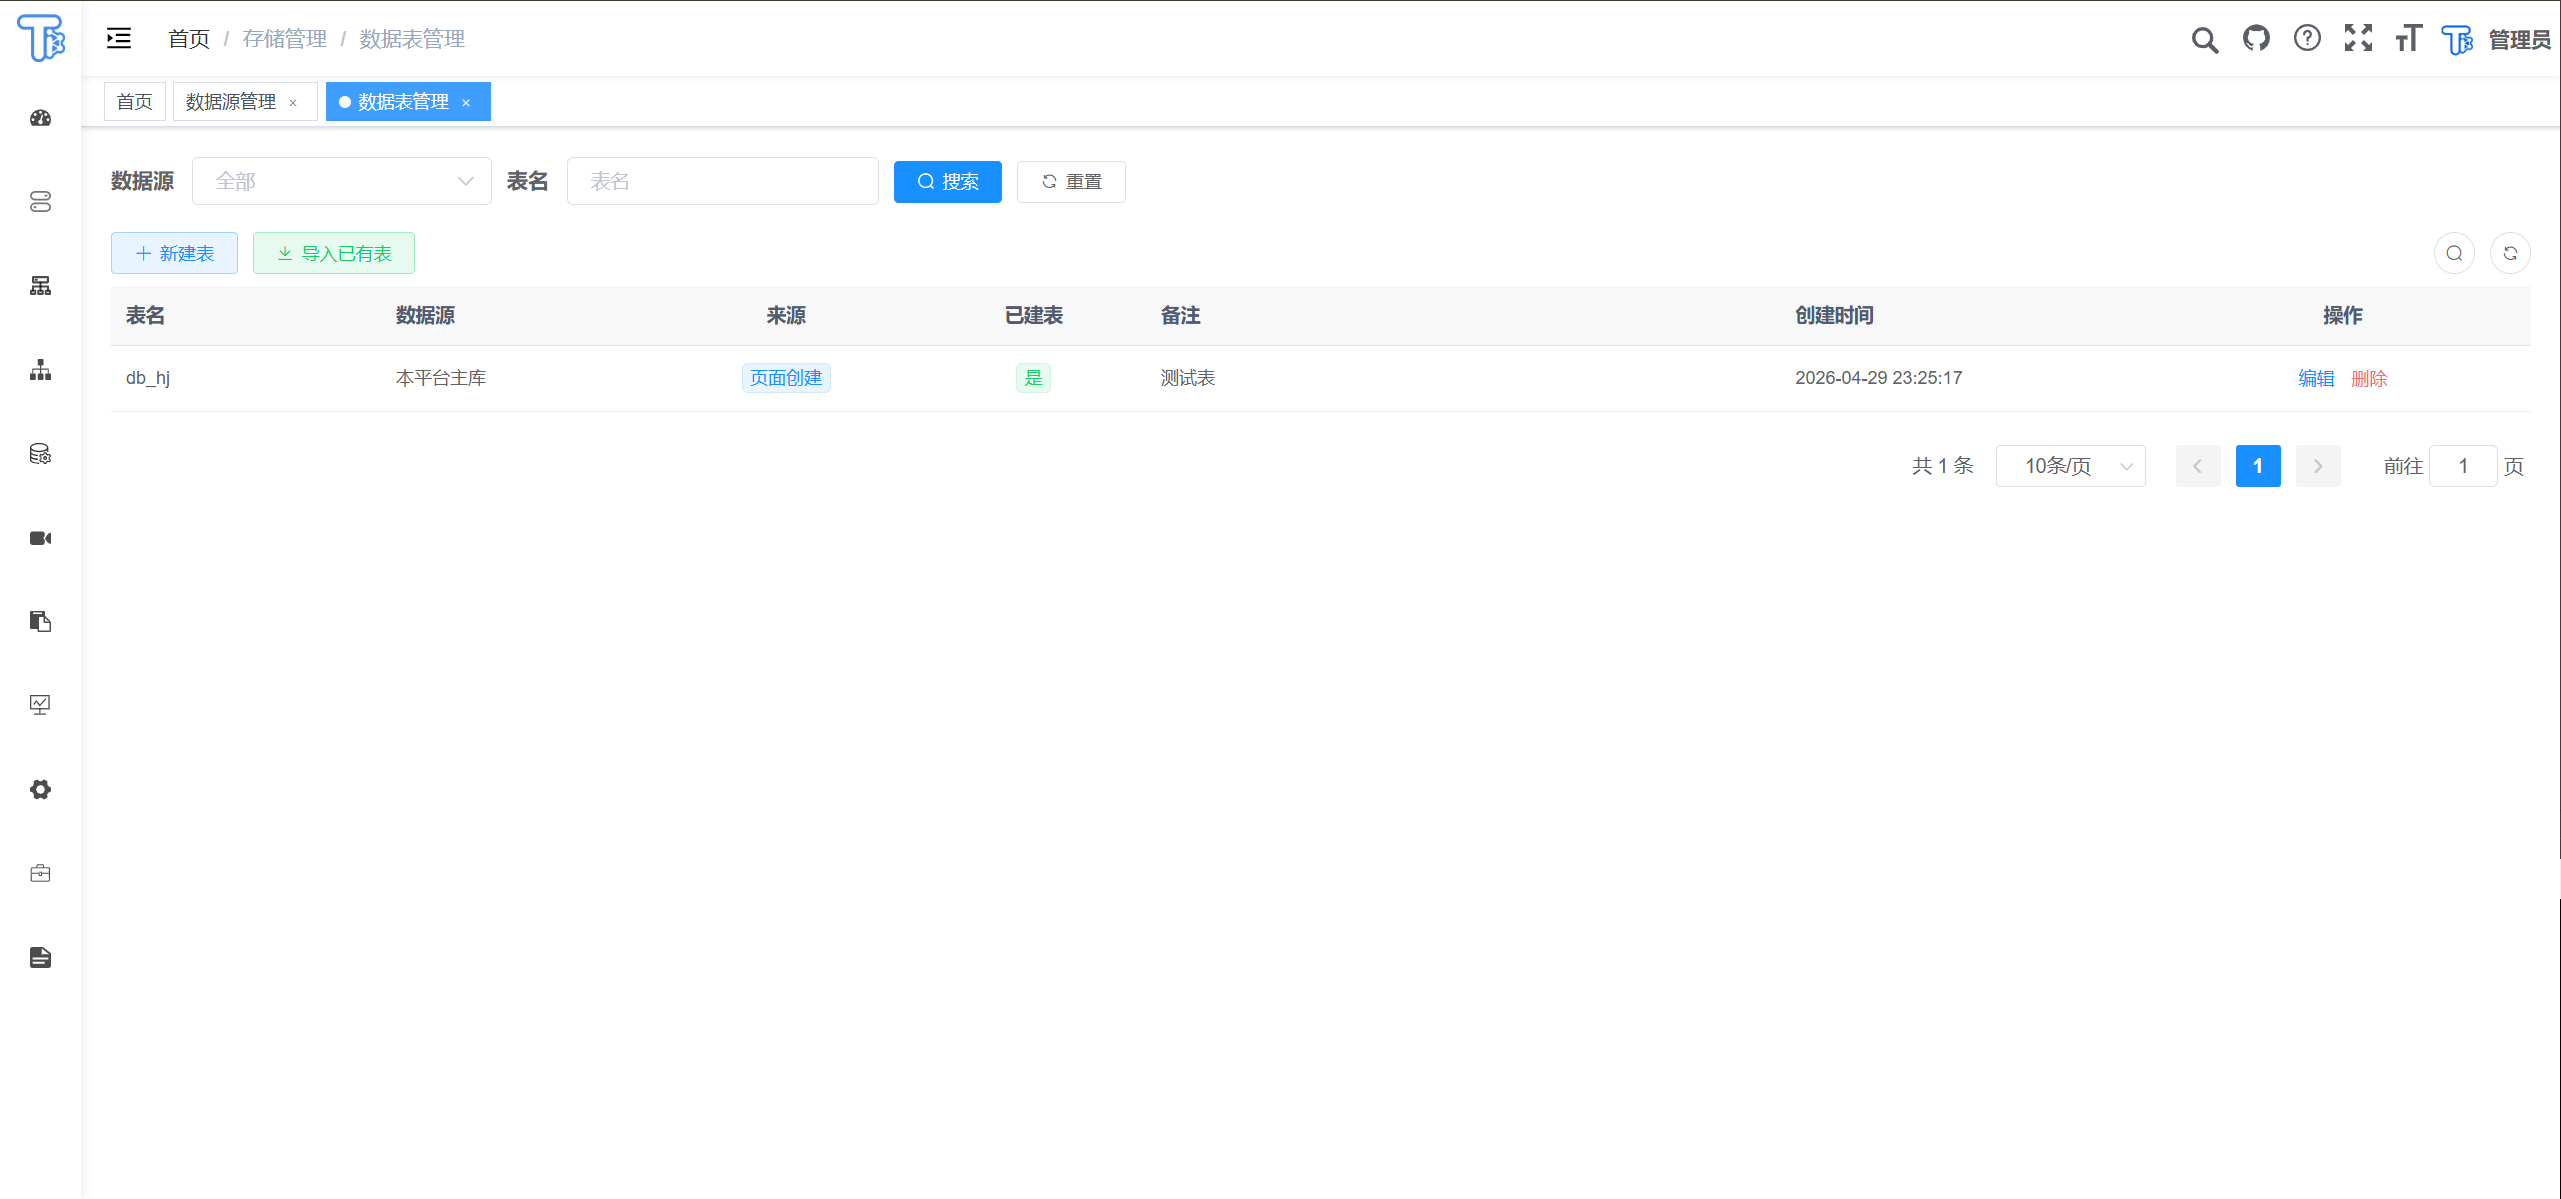The width and height of the screenshot is (2561, 1199).
Task: Refresh the table with round icon
Action: tap(2510, 253)
